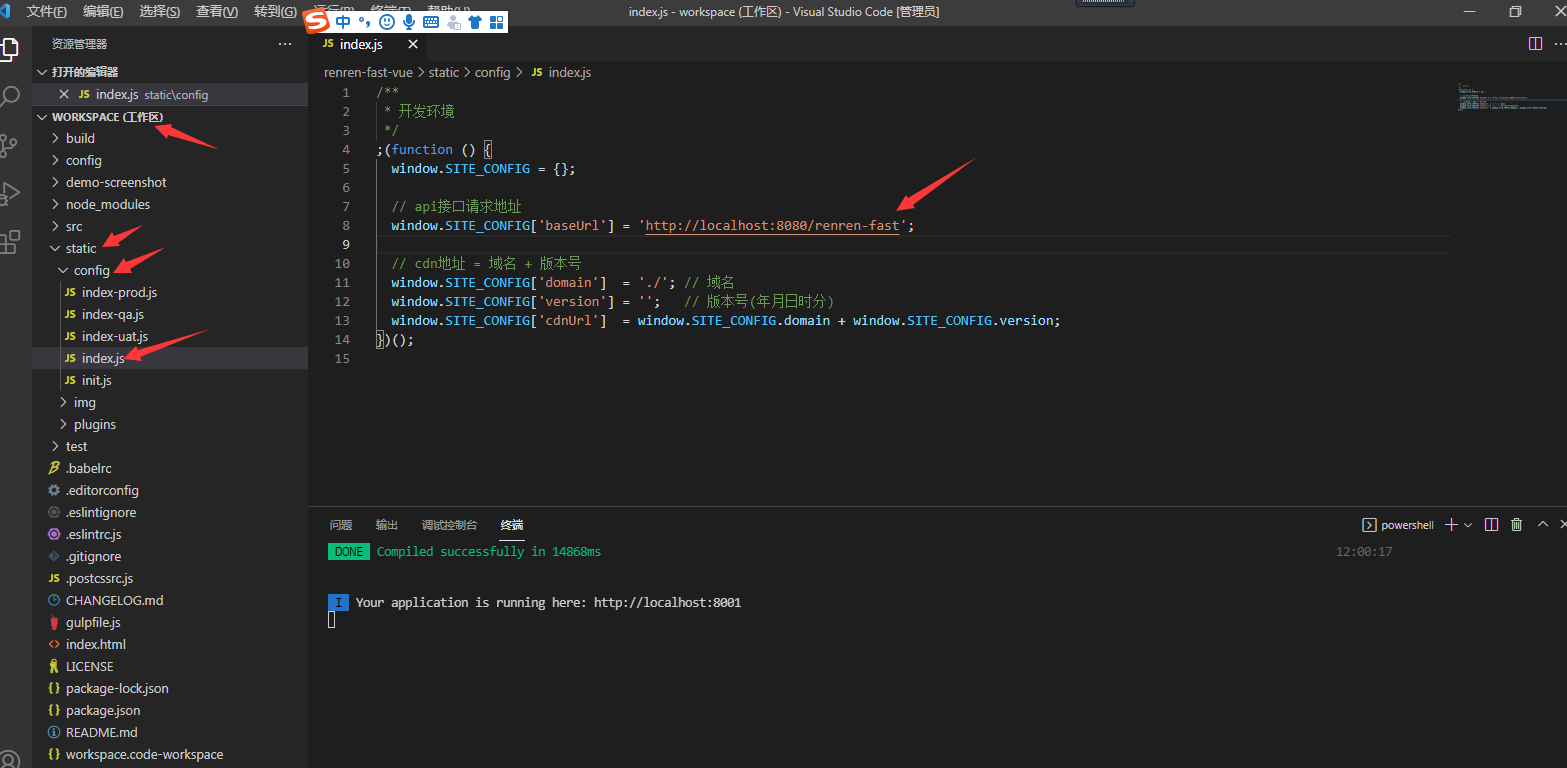Image resolution: width=1567 pixels, height=768 pixels.
Task: Open the Search view in activity bar
Action: 9,97
